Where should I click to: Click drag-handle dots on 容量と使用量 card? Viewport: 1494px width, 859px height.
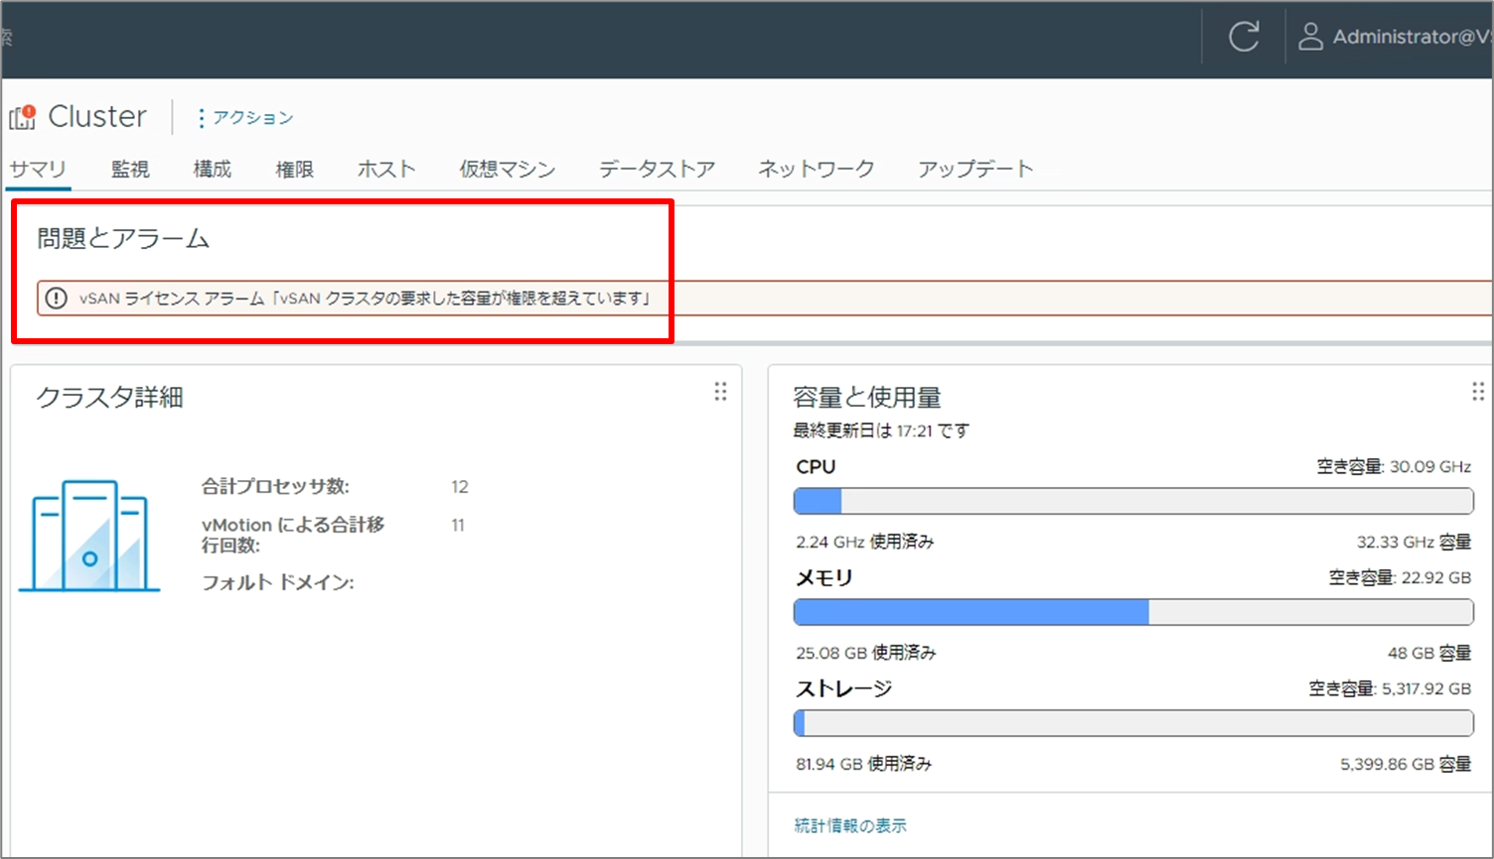1478,392
